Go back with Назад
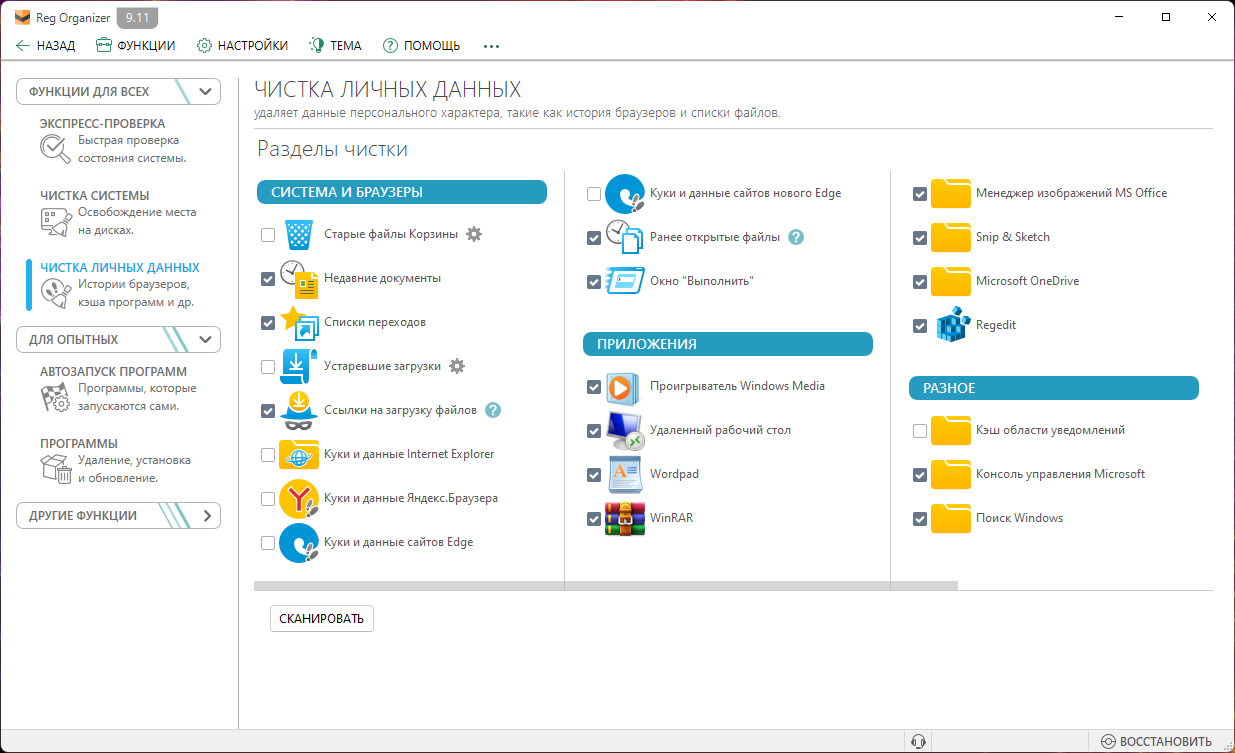Screen dimensions: 1235x753 coord(46,46)
